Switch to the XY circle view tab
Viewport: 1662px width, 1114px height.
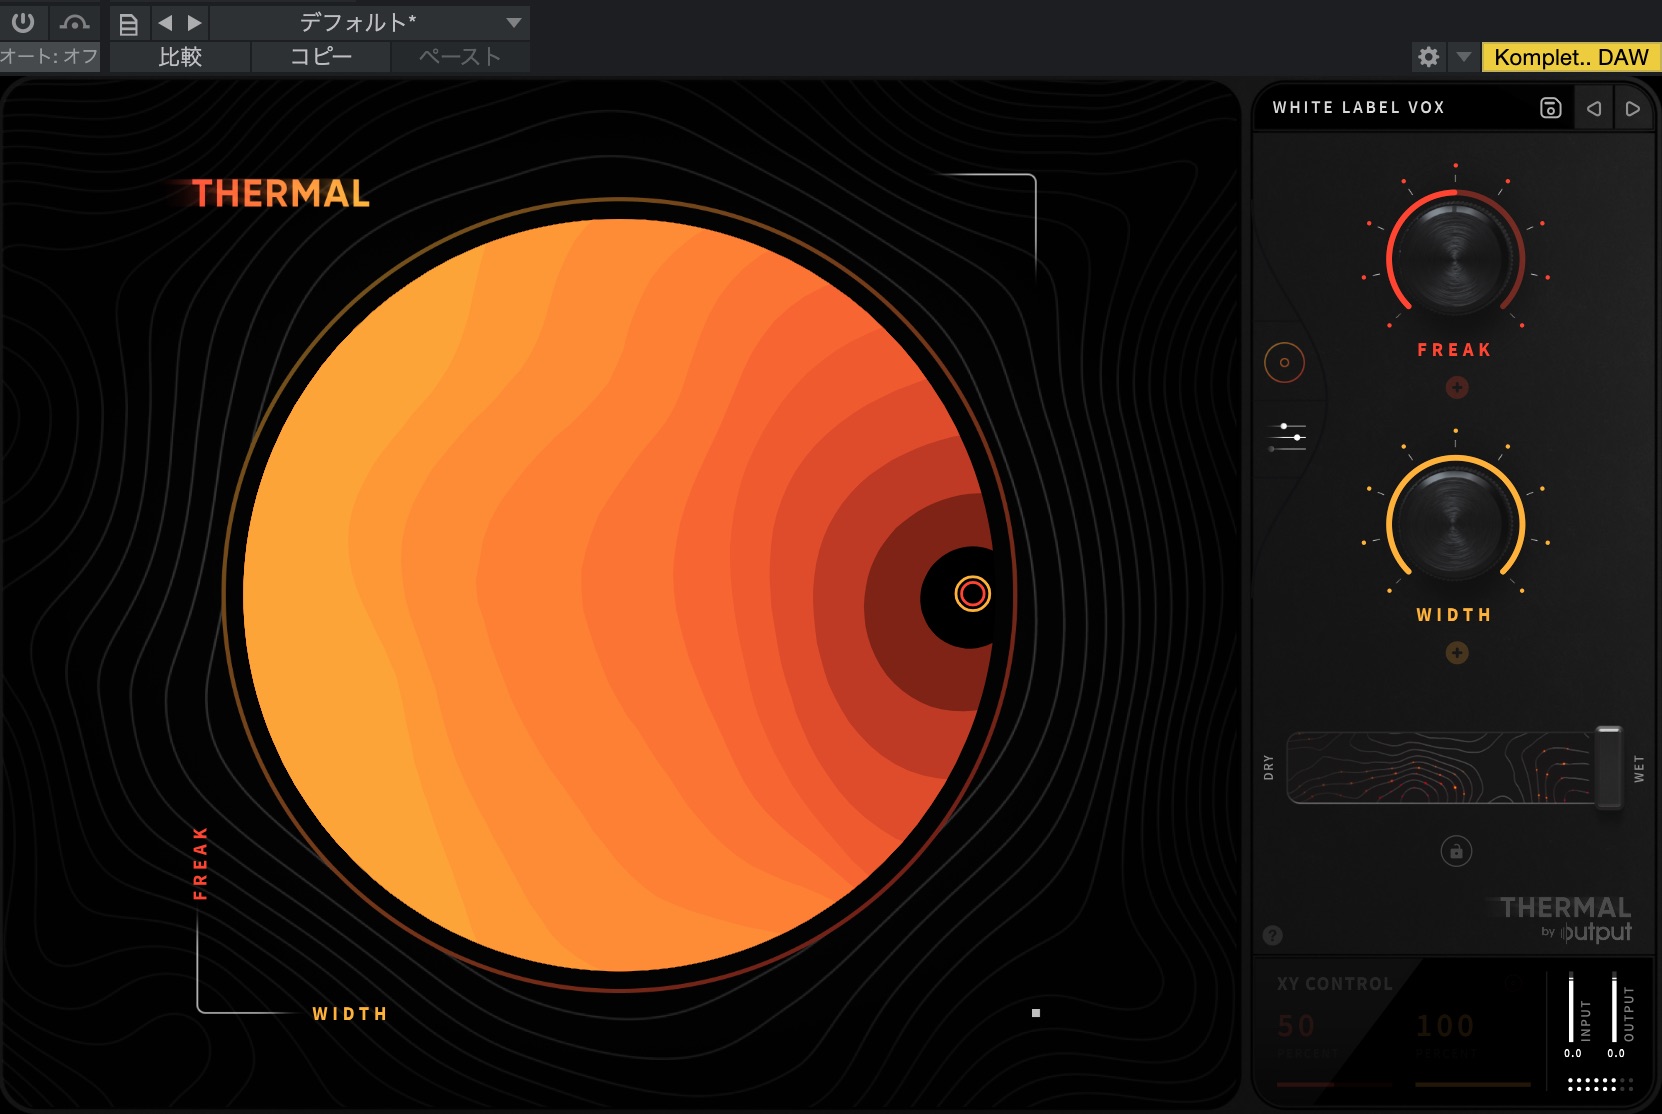coord(1284,362)
